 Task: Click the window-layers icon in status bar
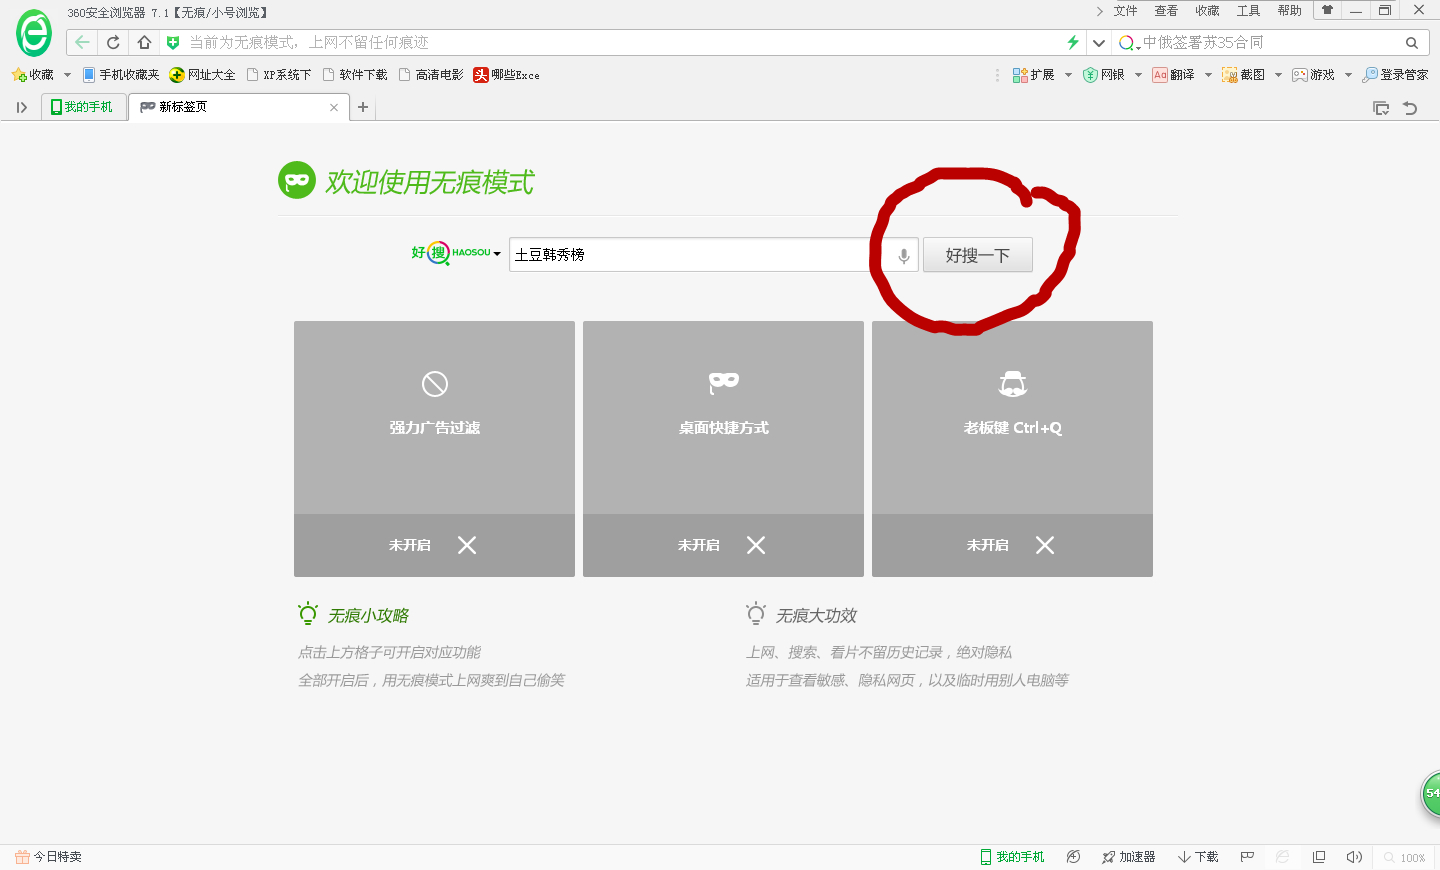click(1319, 857)
